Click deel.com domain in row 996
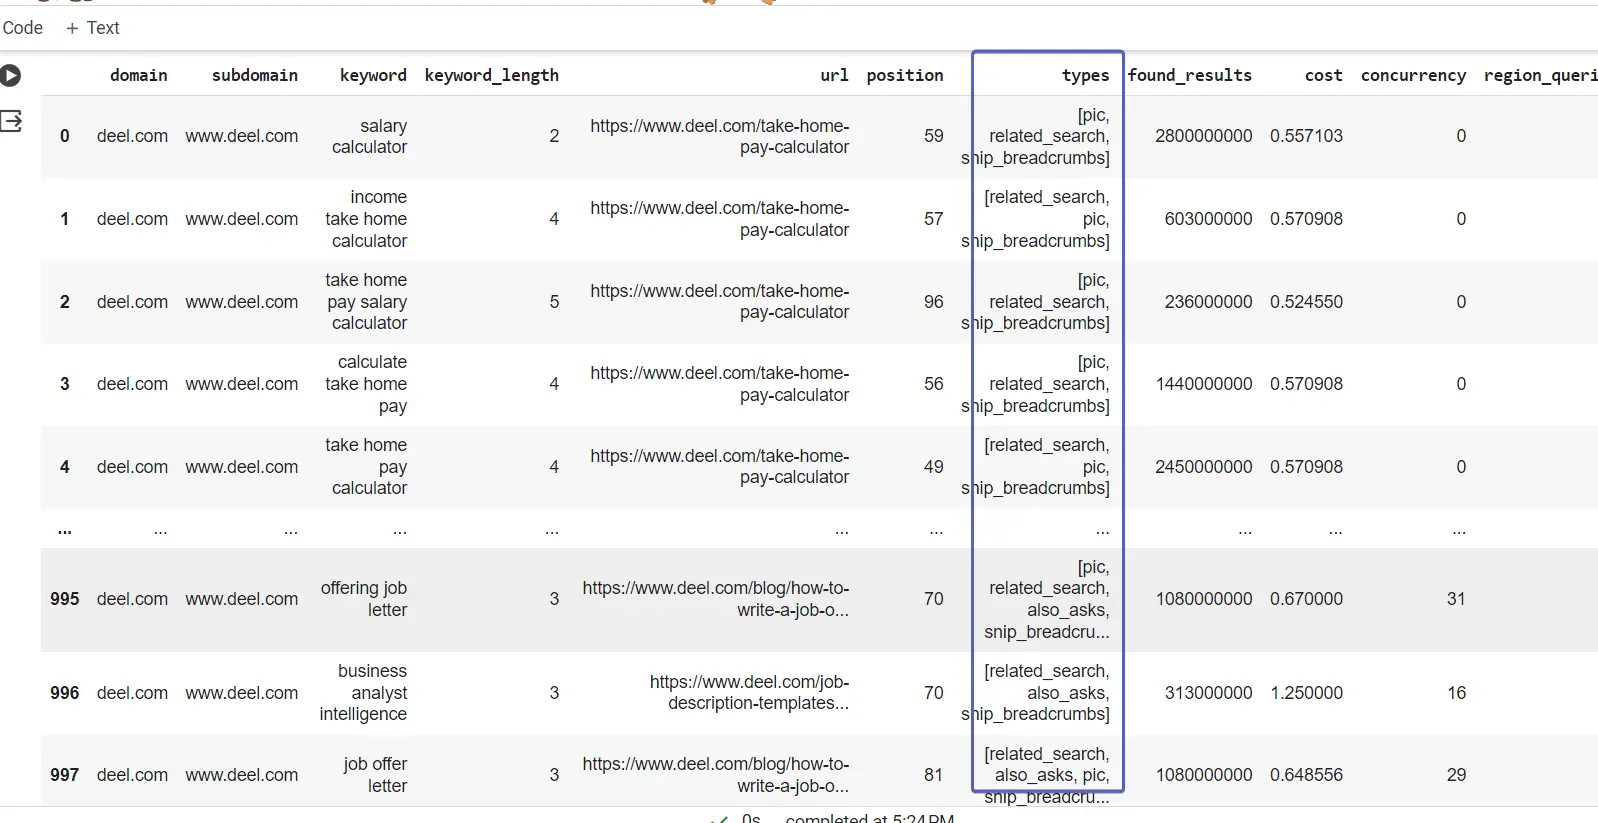 132,693
